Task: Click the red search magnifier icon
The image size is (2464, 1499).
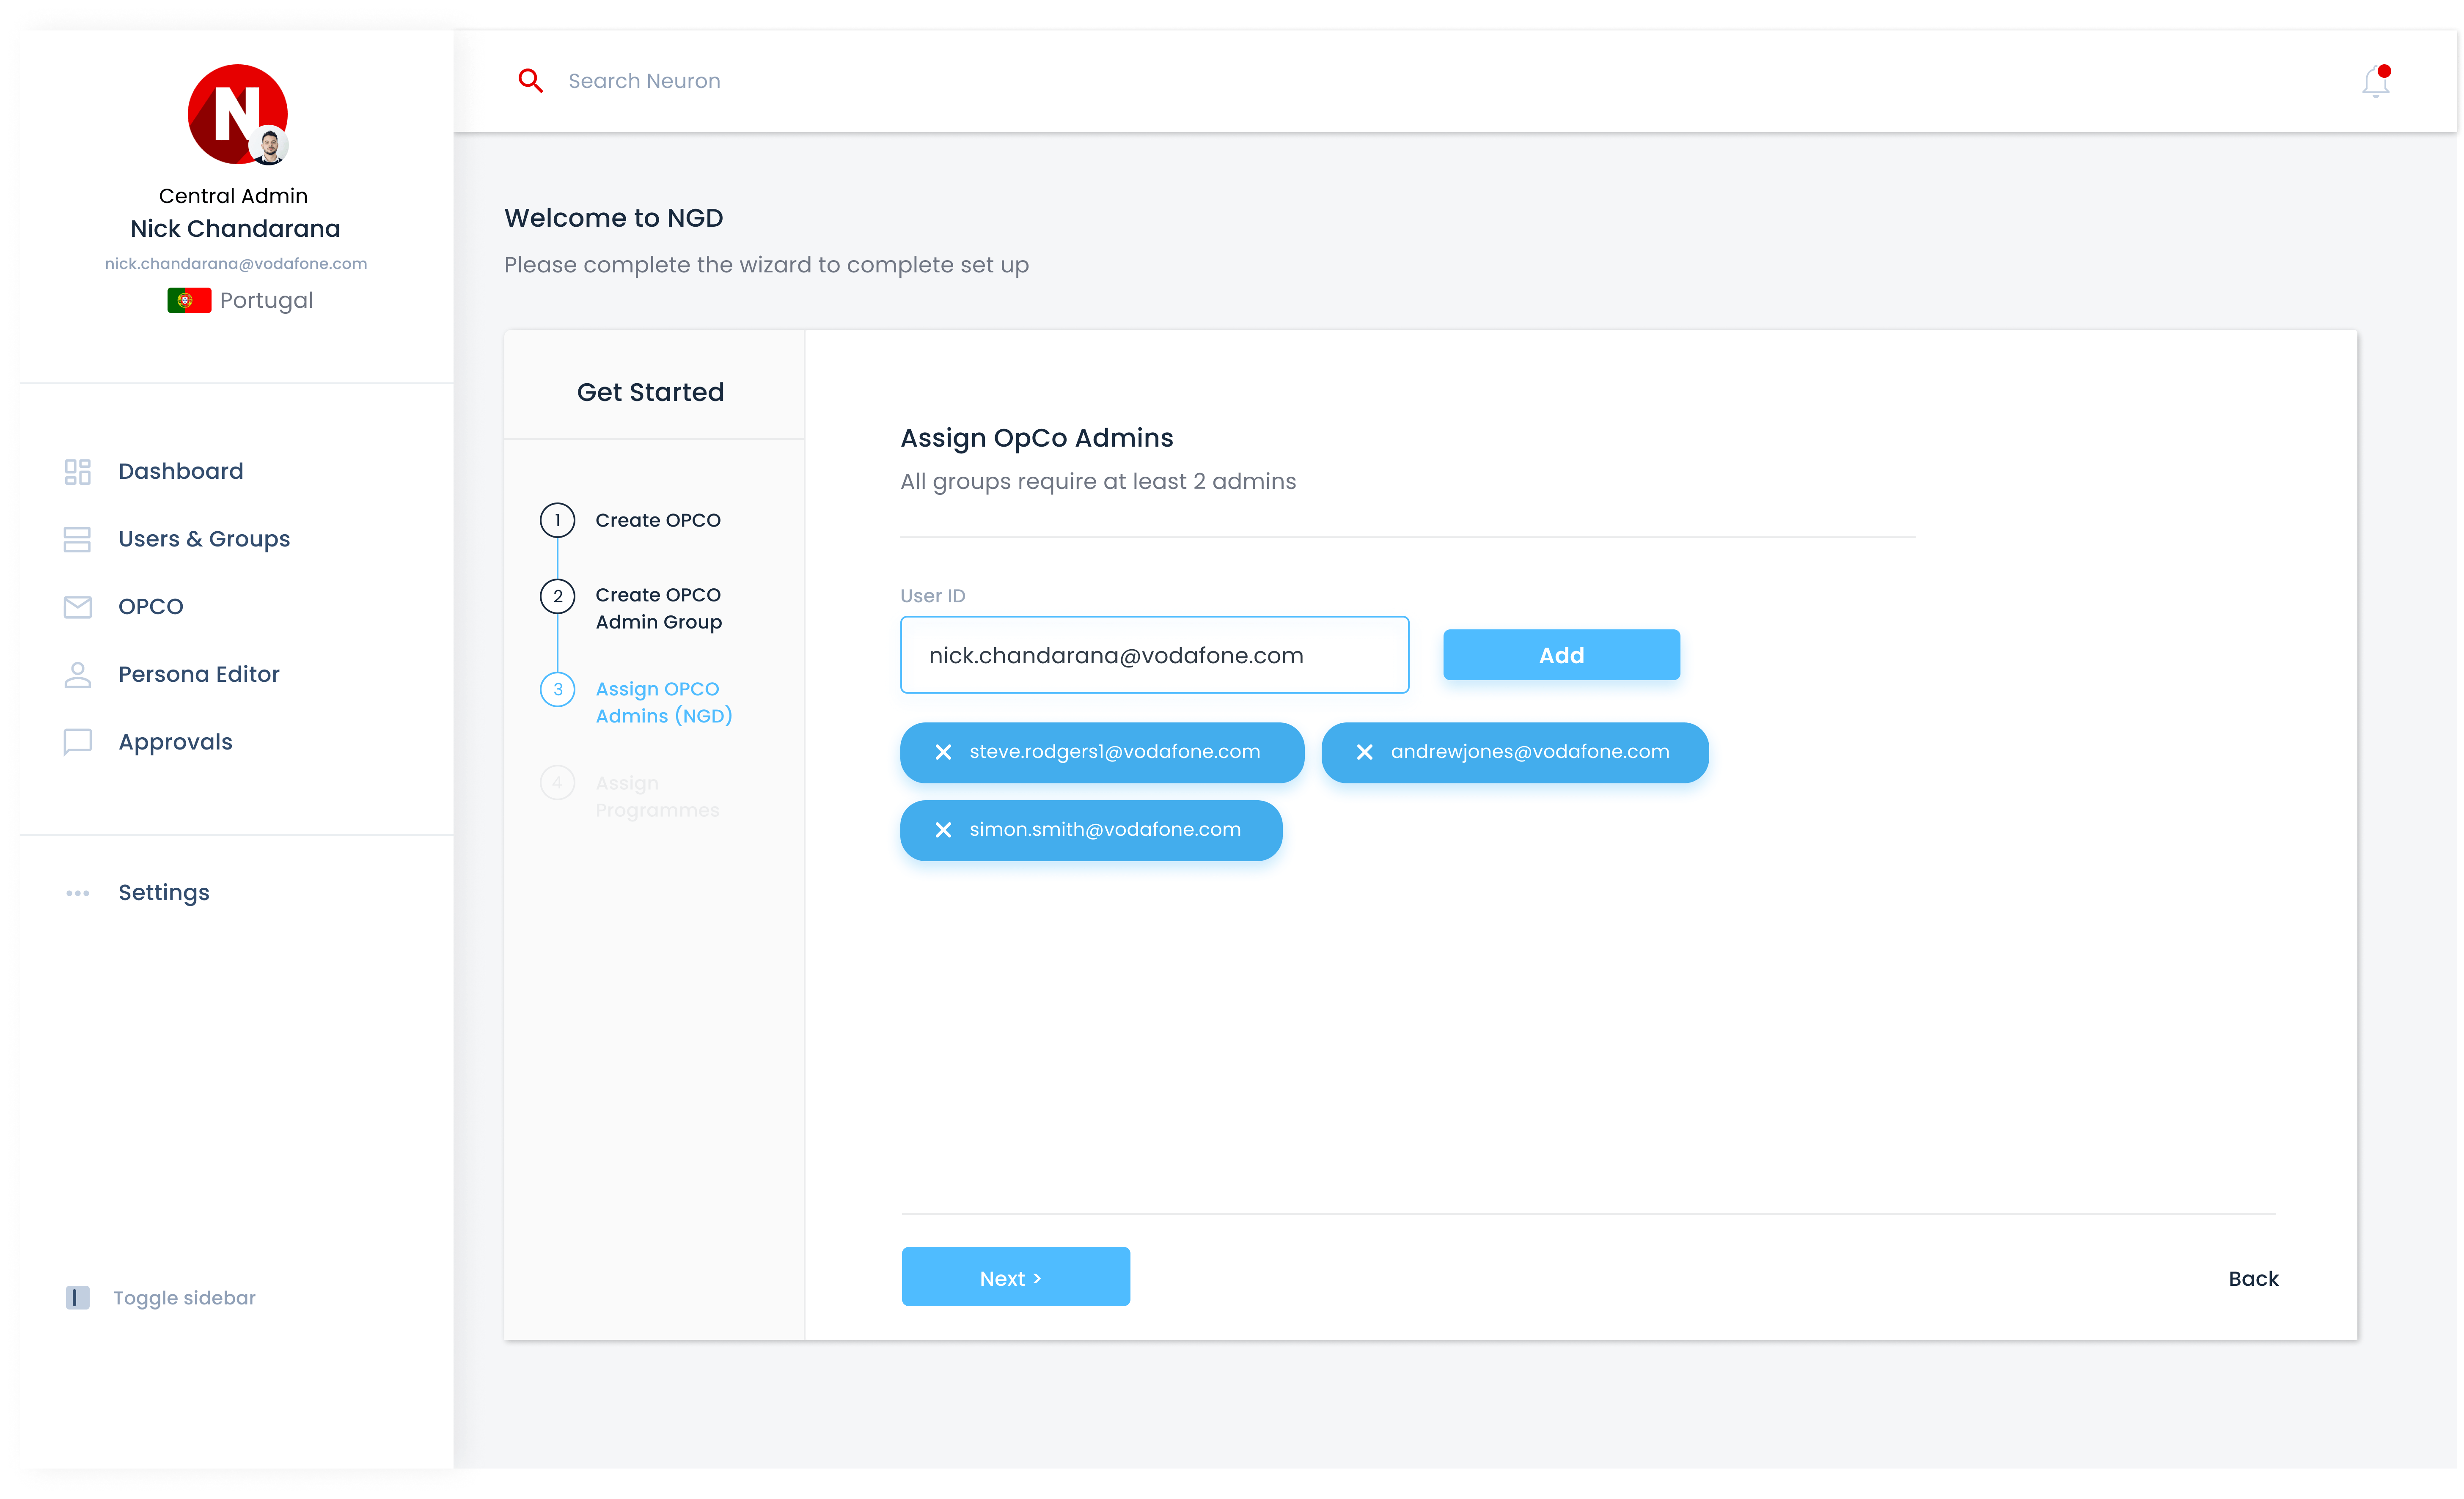Action: pos(530,81)
